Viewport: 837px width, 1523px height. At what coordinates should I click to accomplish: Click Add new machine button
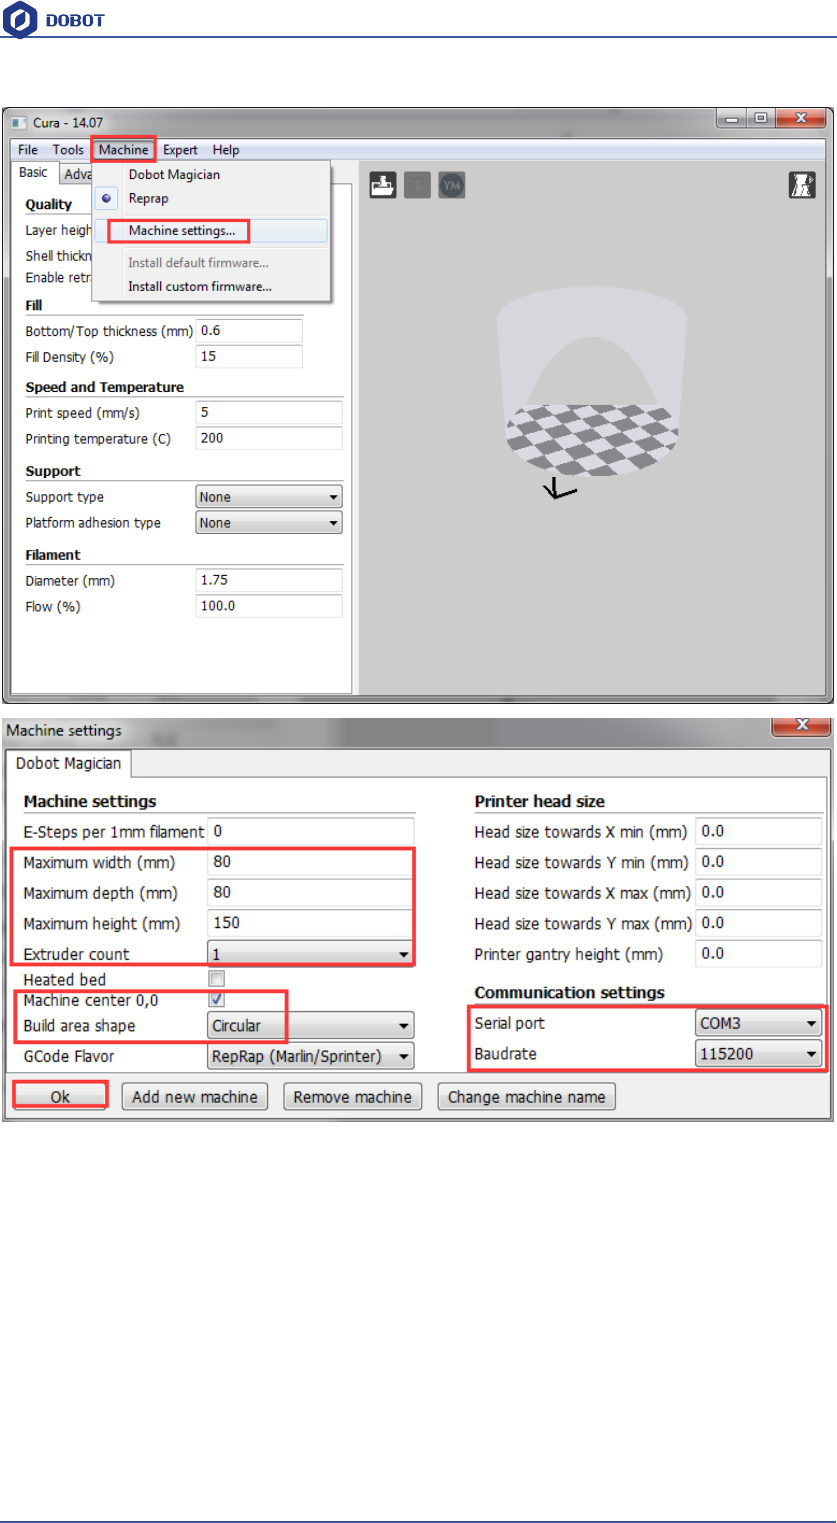point(195,1096)
